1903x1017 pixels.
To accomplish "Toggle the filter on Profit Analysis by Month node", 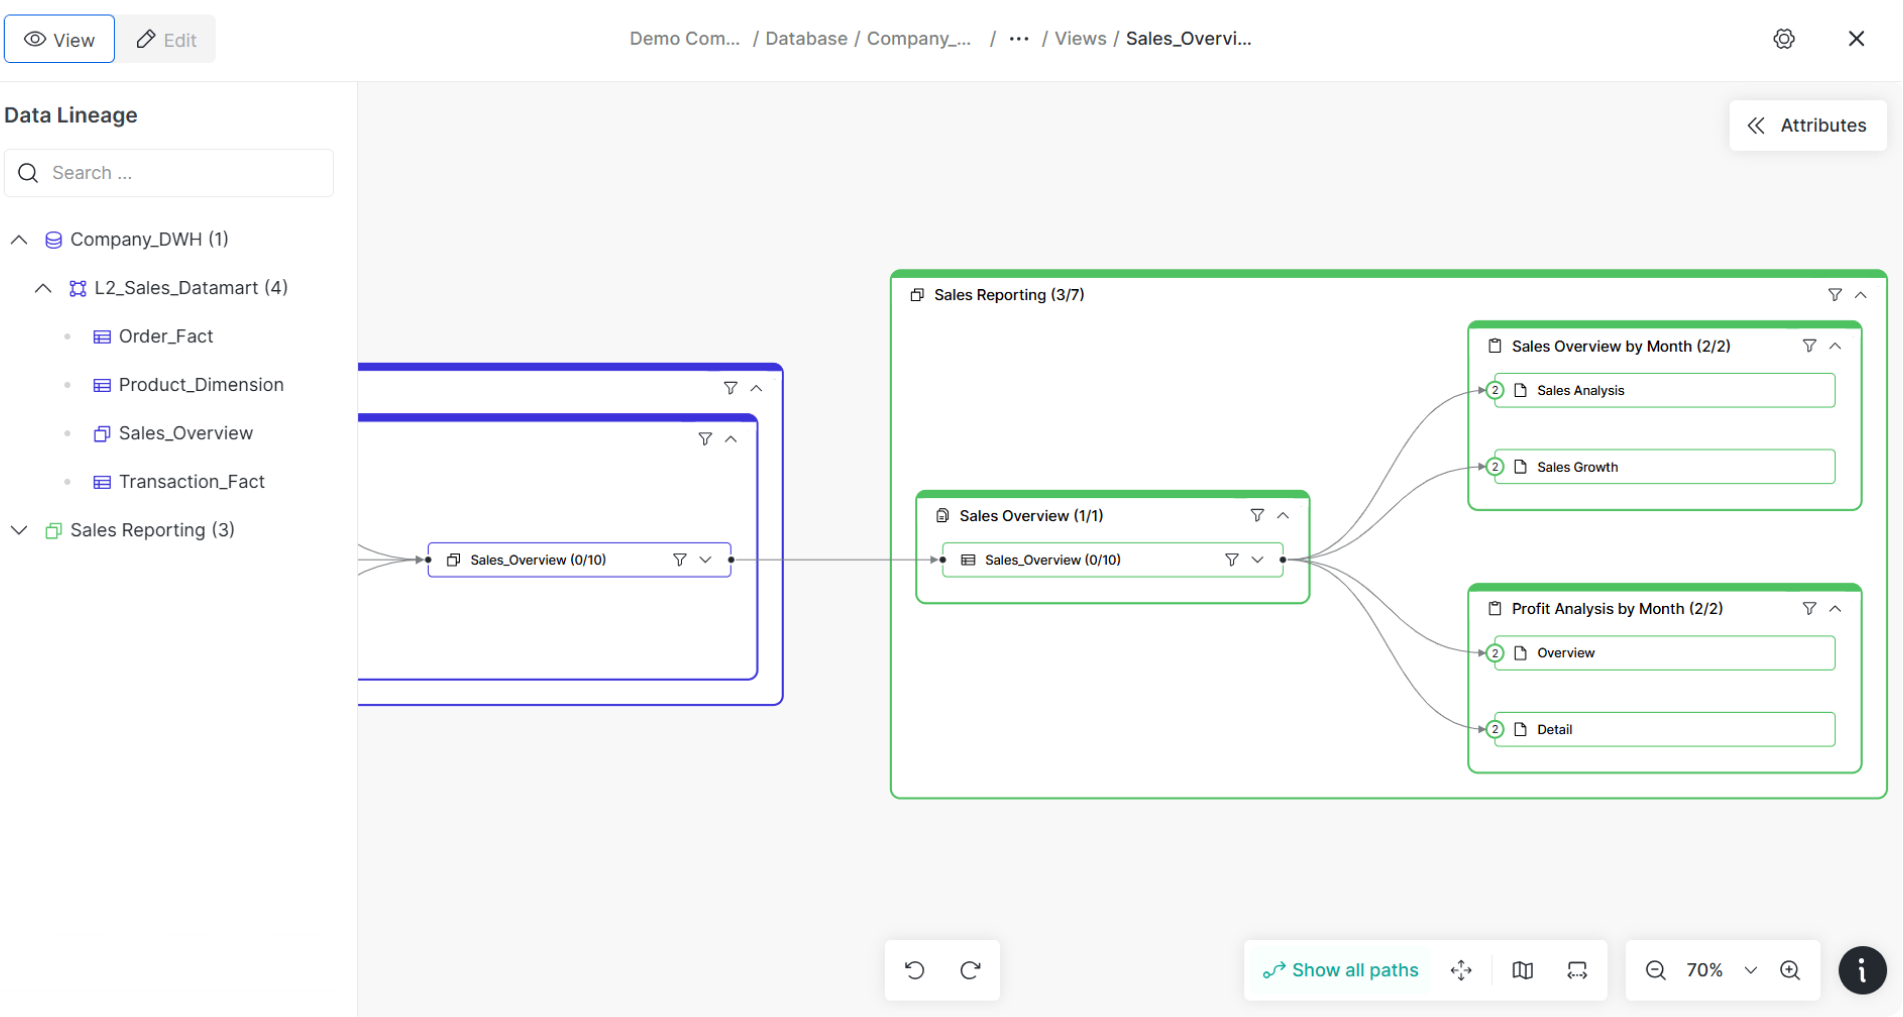I will coord(1810,608).
